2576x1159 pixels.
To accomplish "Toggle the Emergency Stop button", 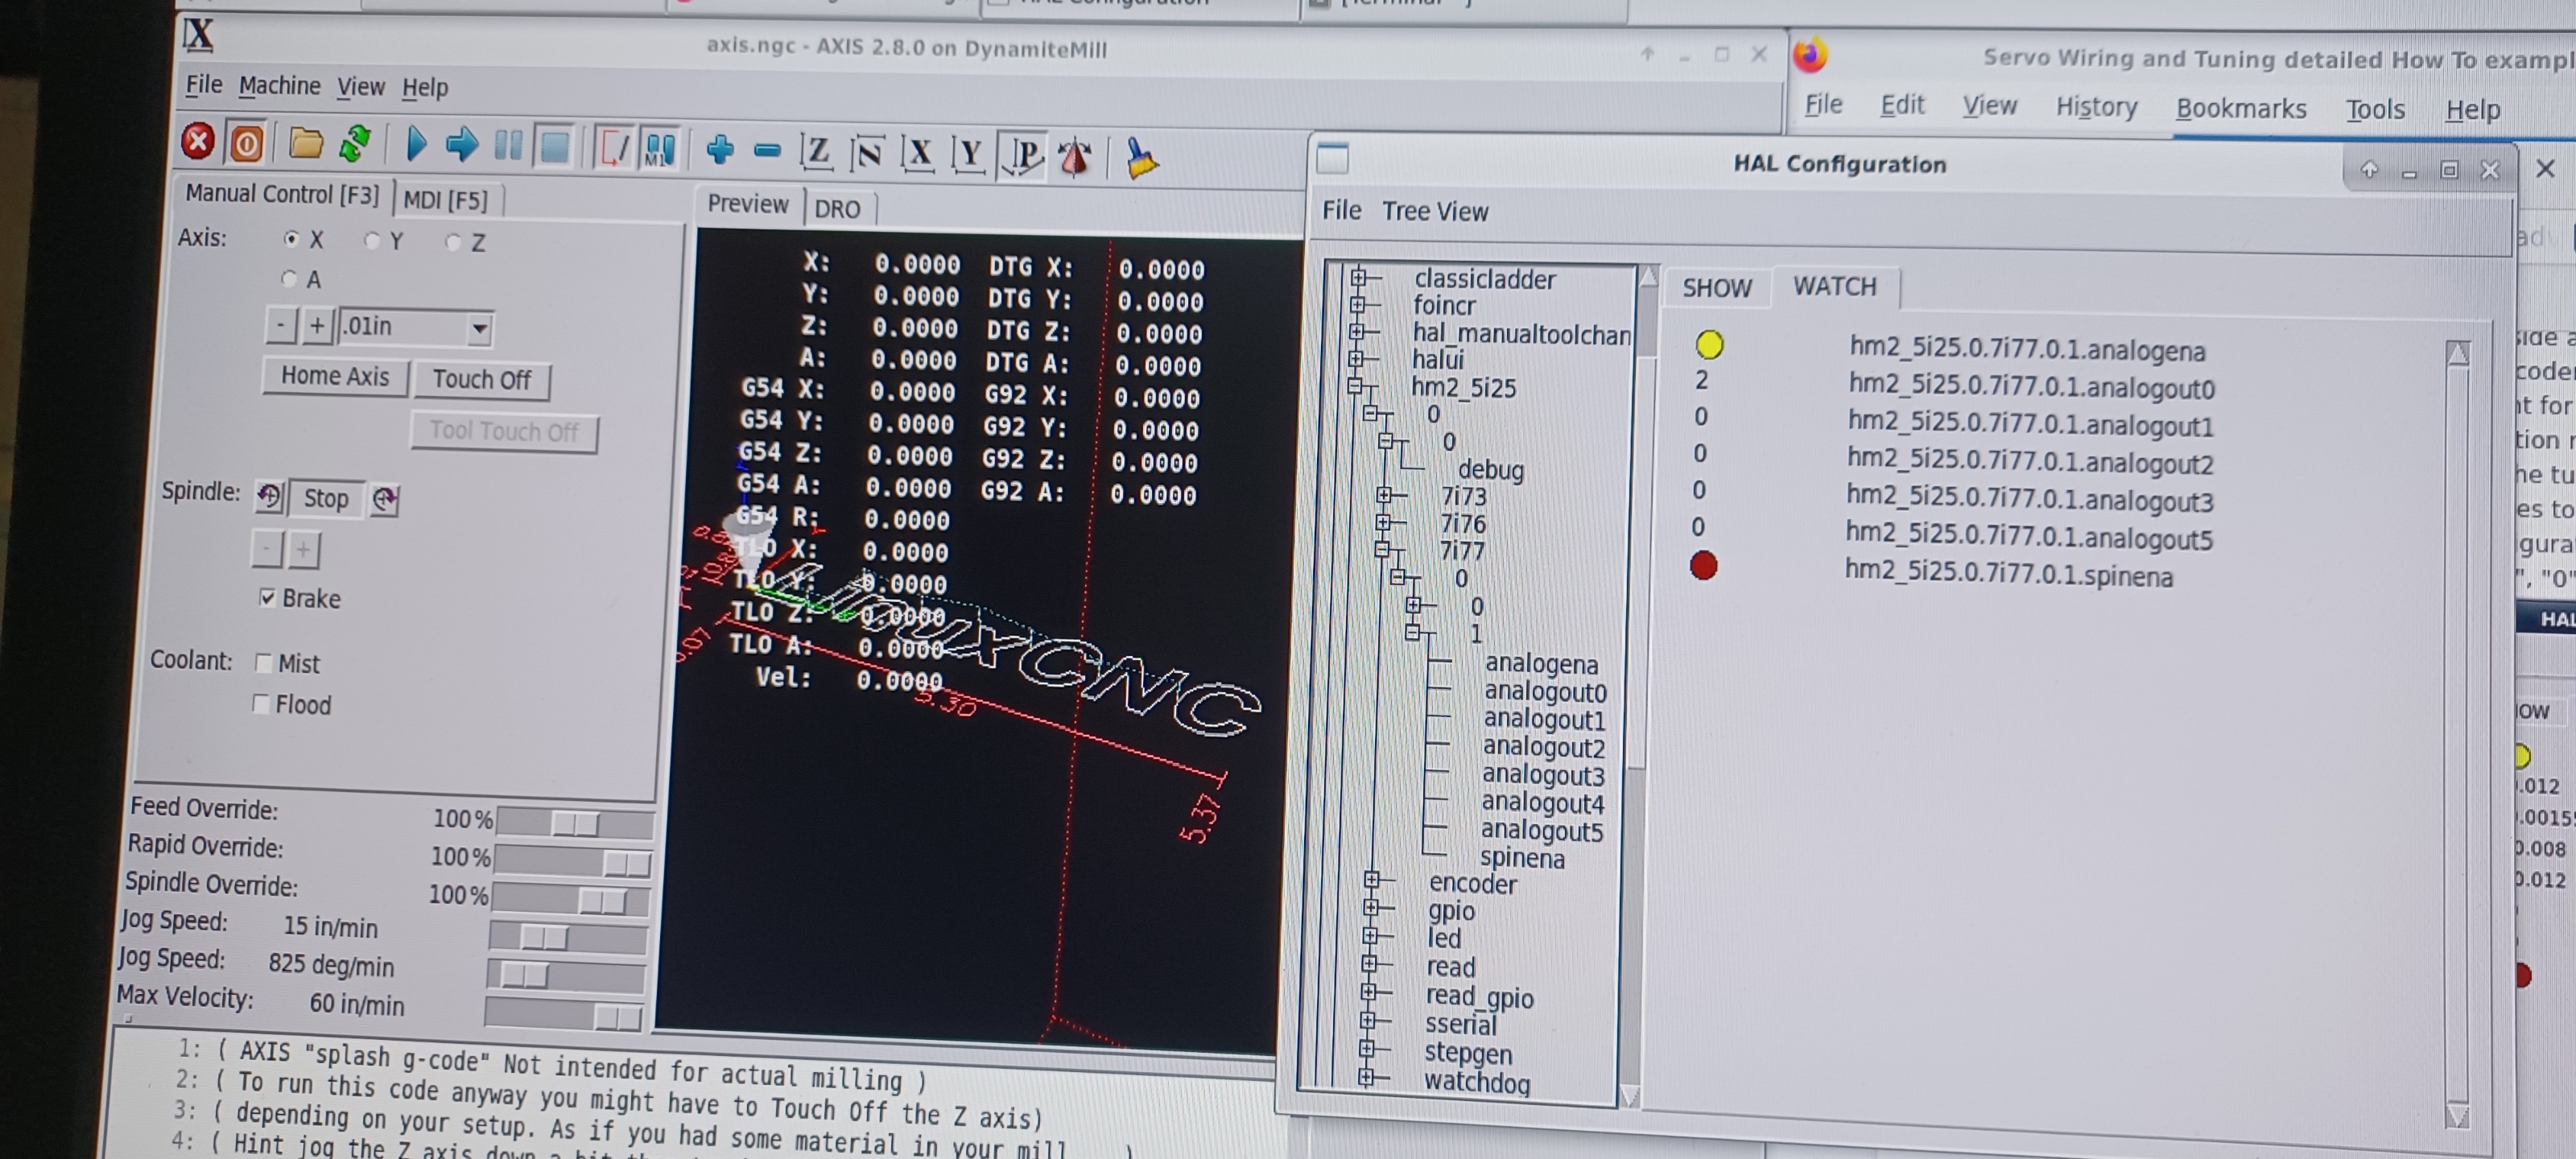I will coord(198,141).
